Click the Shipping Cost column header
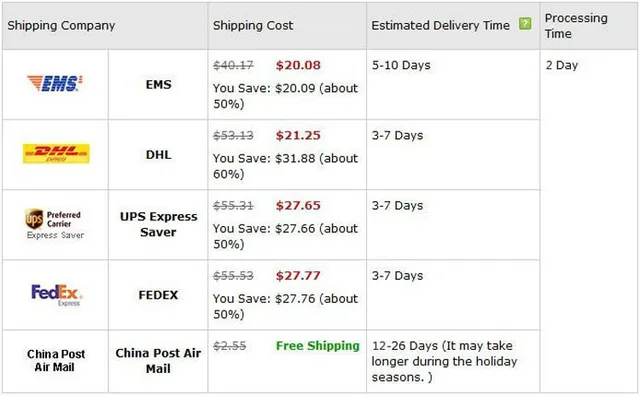The height and width of the screenshot is (396, 640). click(253, 25)
